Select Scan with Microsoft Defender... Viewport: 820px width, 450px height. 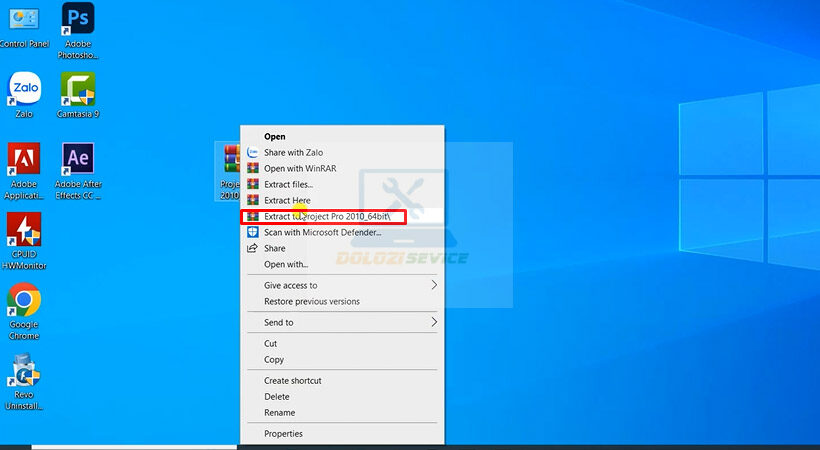coord(322,232)
